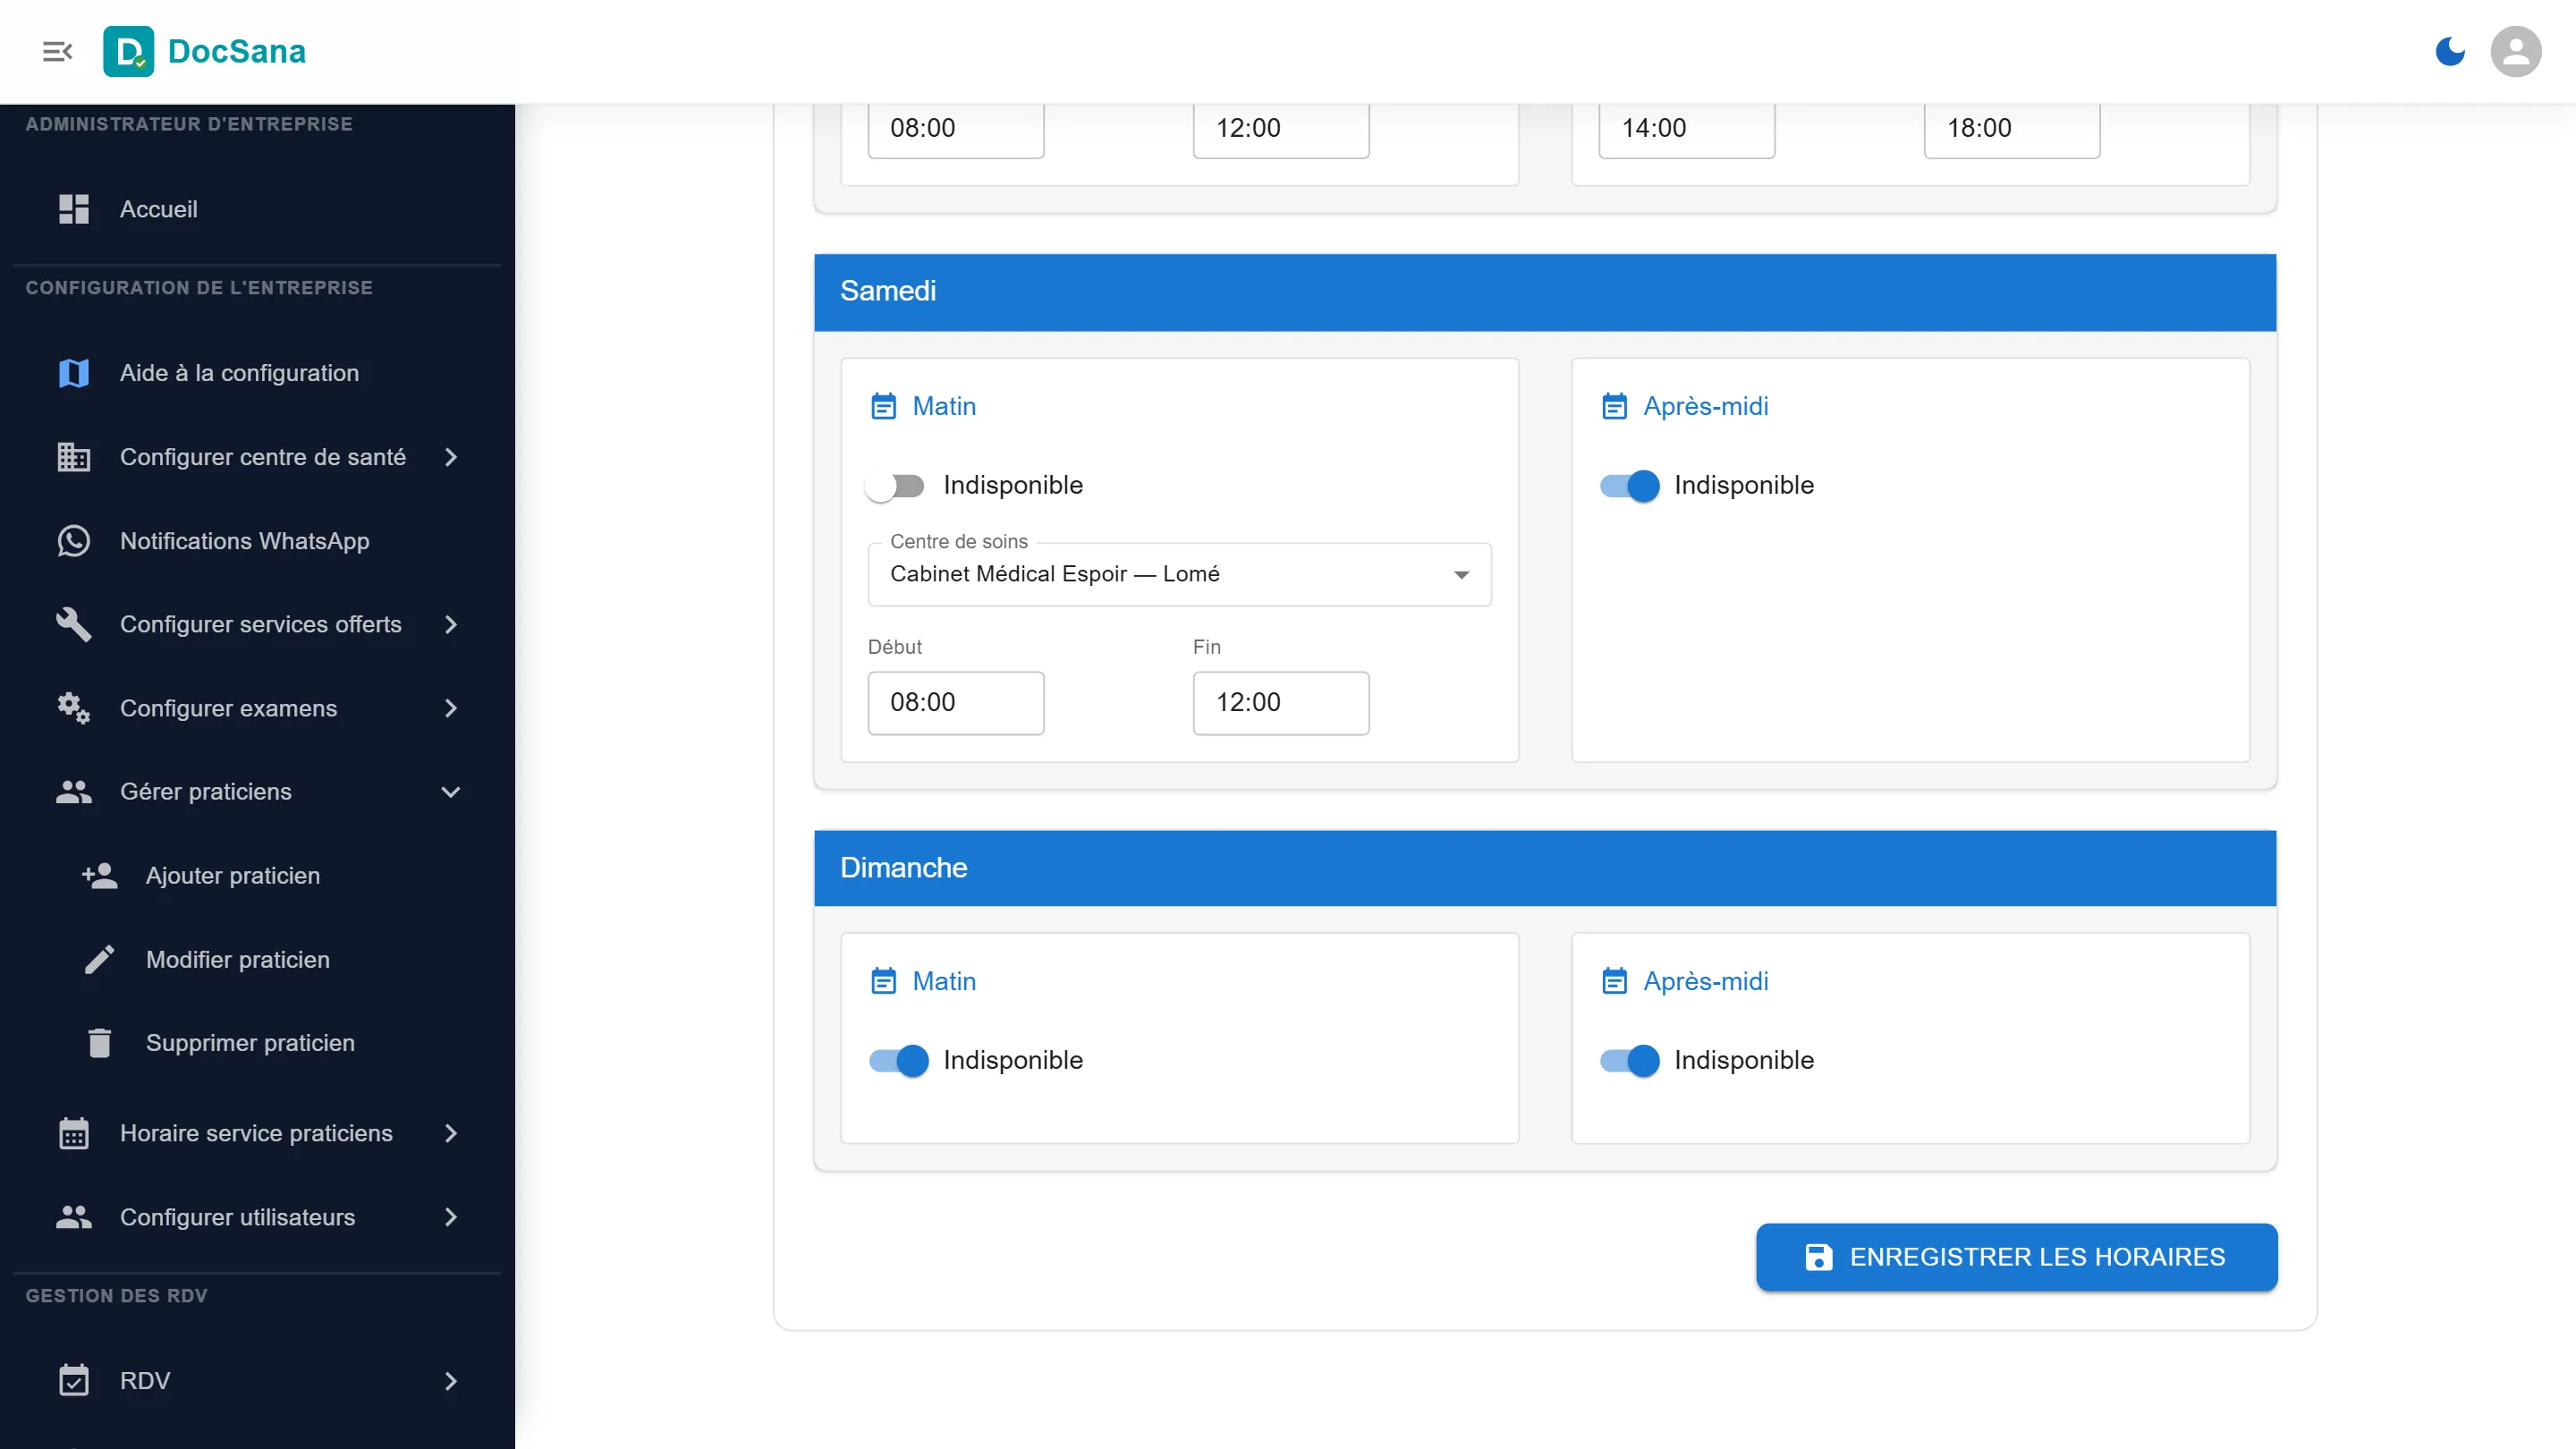This screenshot has width=2576, height=1449.
Task: Click the Configurer examens gears icon
Action: [74, 708]
